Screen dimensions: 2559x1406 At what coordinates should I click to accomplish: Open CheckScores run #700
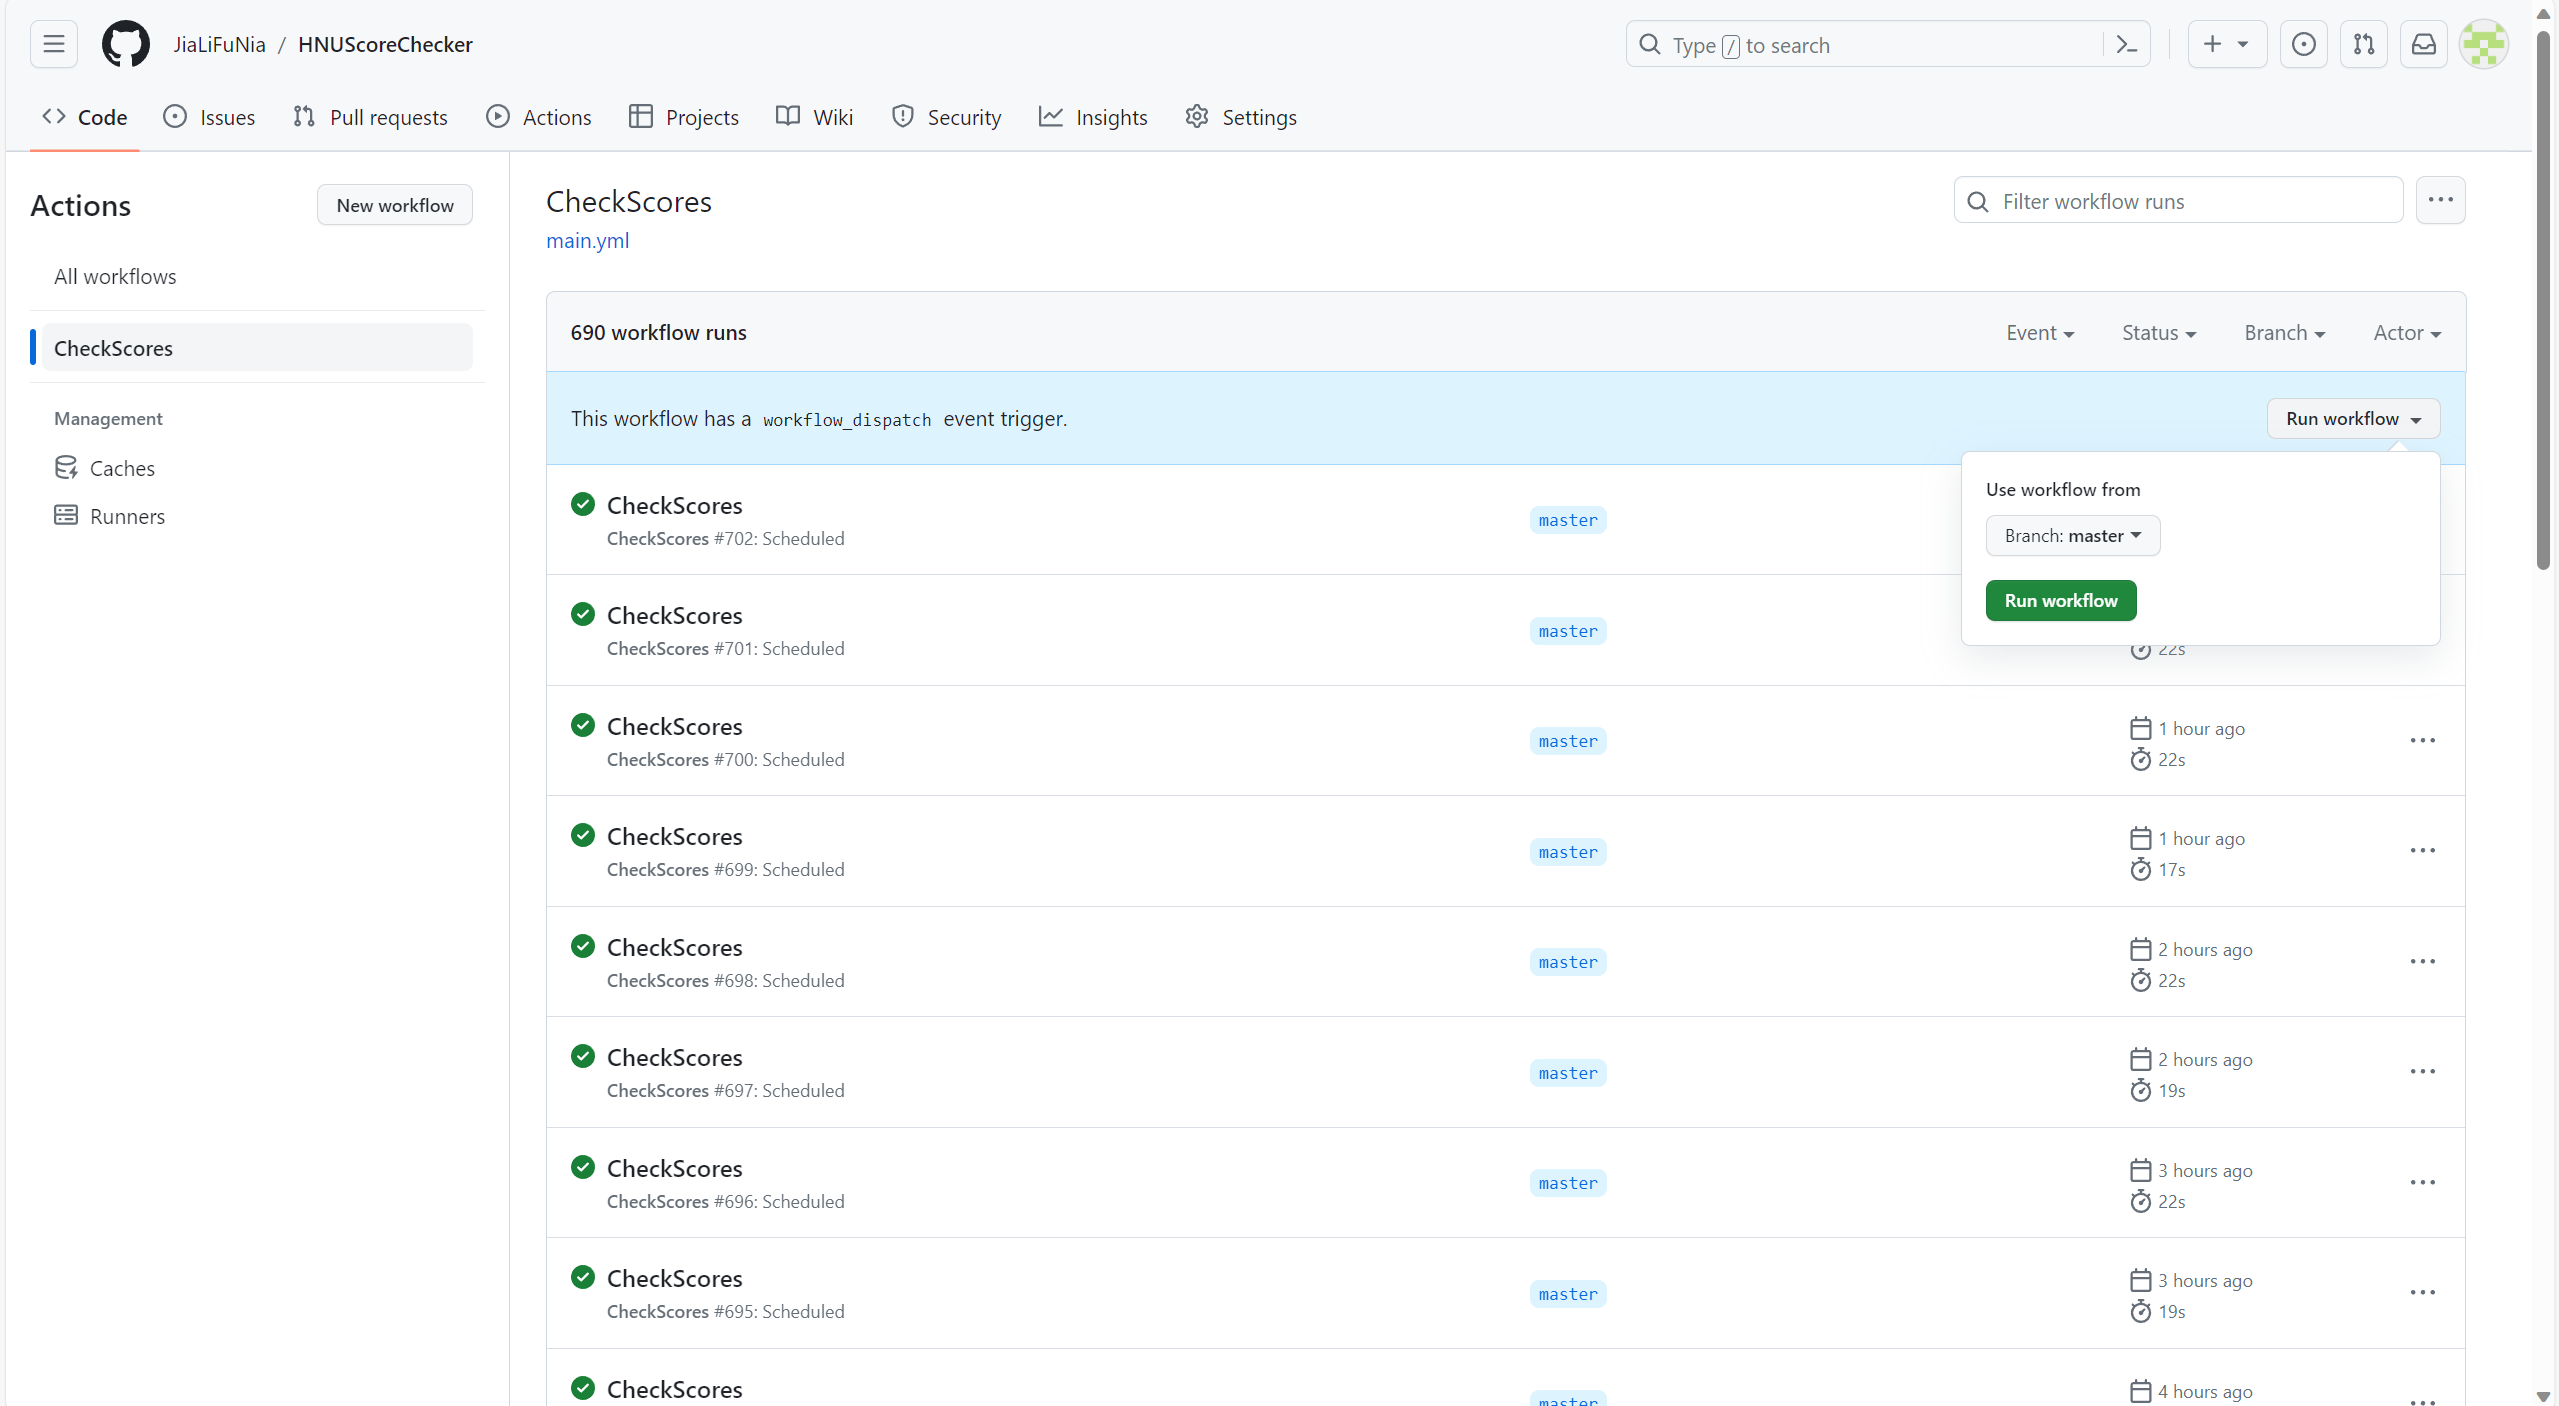674,726
